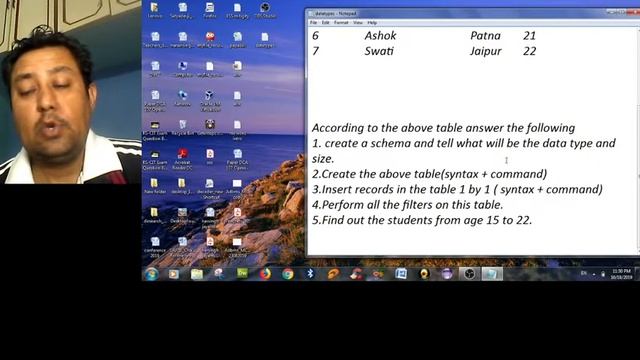The width and height of the screenshot is (640, 360).
Task: Open the Help menu in Notepad
Action: click(x=372, y=22)
